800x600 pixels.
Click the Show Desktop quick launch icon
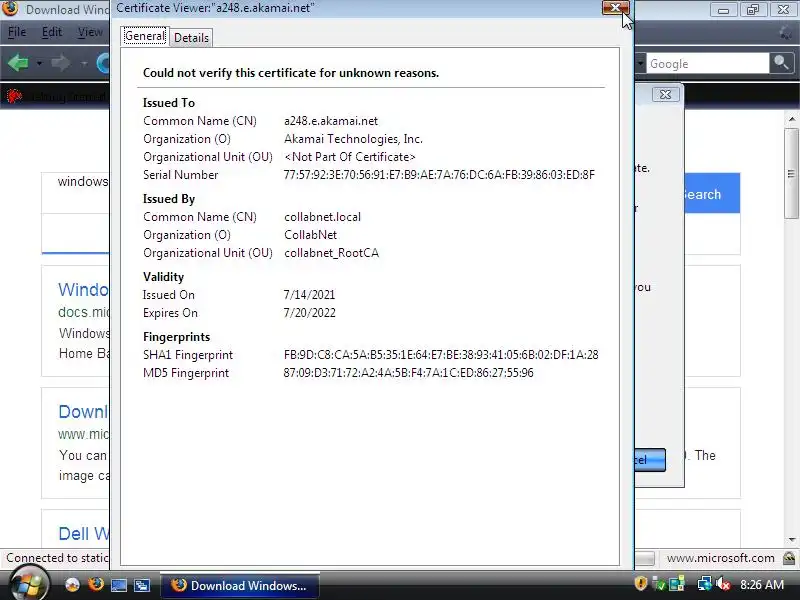pos(119,585)
